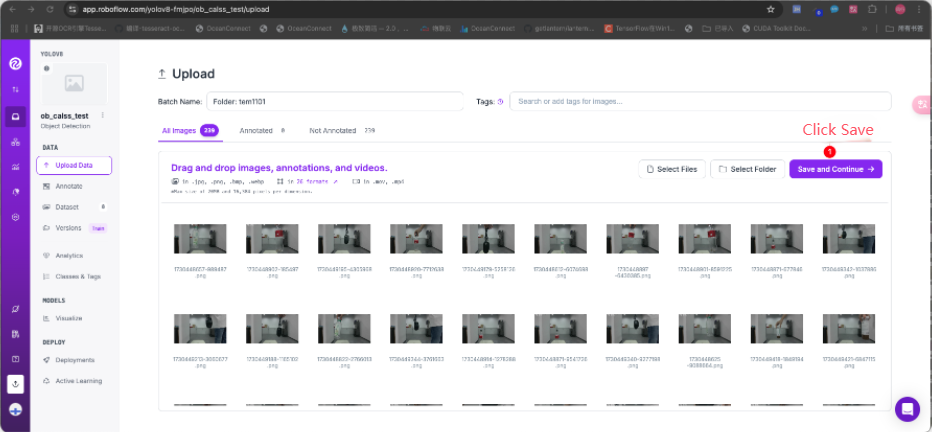Open the chat bubble support widget
This screenshot has height=432, width=932.
(x=907, y=409)
